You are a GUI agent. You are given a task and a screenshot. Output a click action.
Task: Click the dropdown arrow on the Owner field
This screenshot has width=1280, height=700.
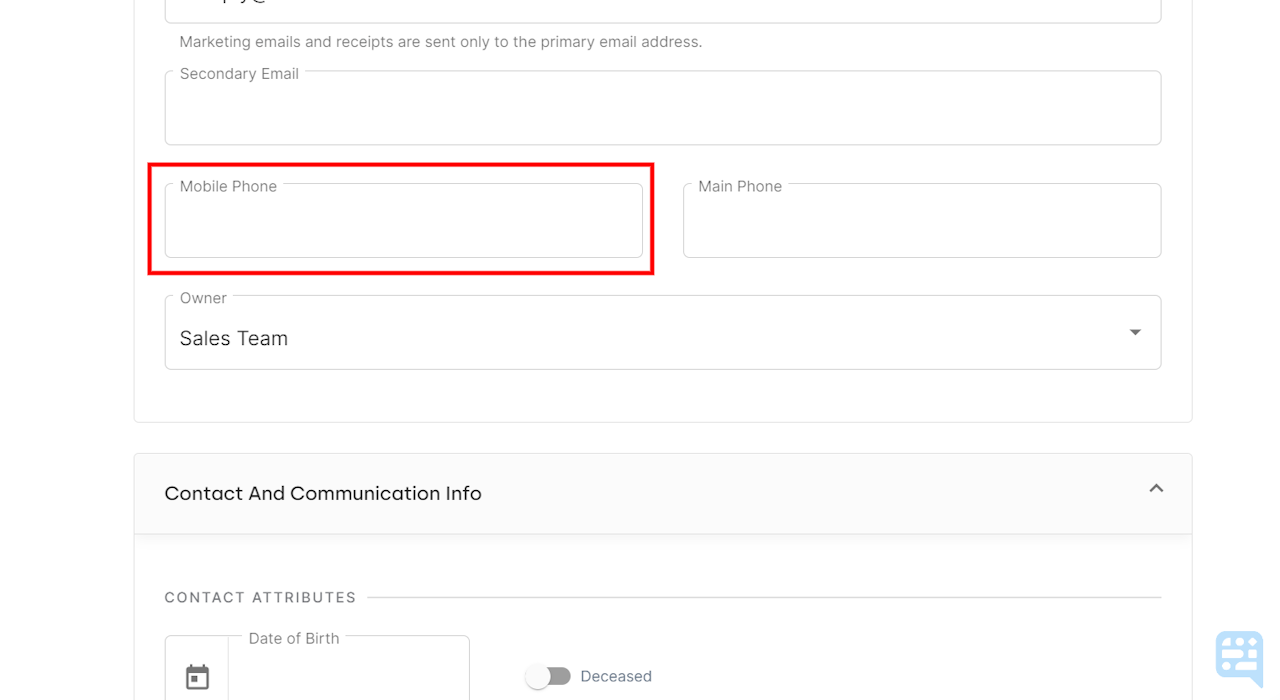[x=1135, y=331]
